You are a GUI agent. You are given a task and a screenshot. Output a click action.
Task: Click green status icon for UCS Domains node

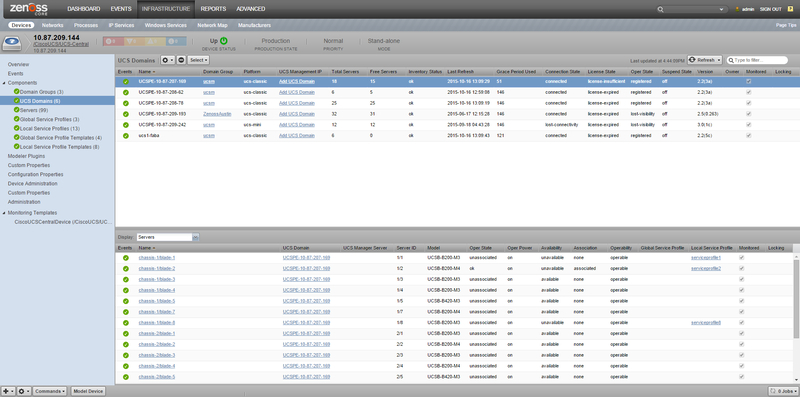tap(17, 101)
